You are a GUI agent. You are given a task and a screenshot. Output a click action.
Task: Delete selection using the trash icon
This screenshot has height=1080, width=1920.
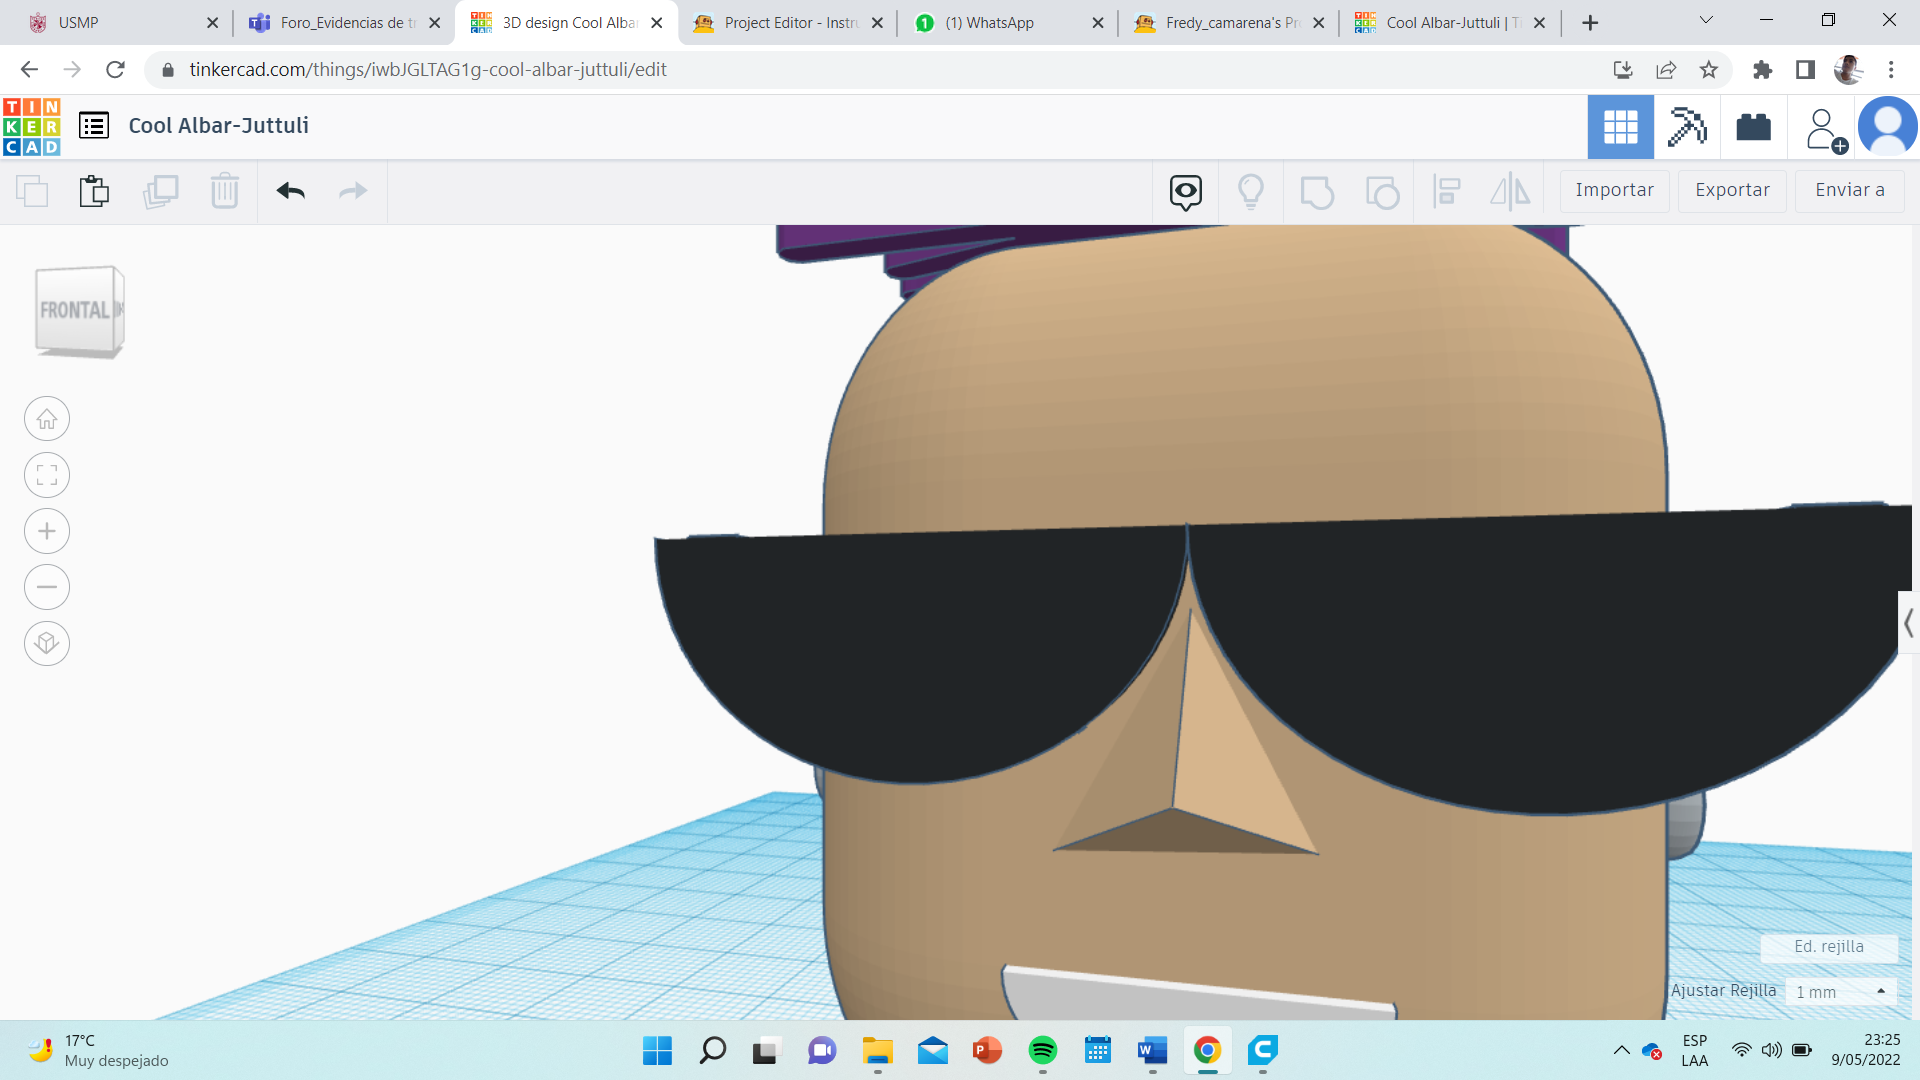click(x=224, y=190)
